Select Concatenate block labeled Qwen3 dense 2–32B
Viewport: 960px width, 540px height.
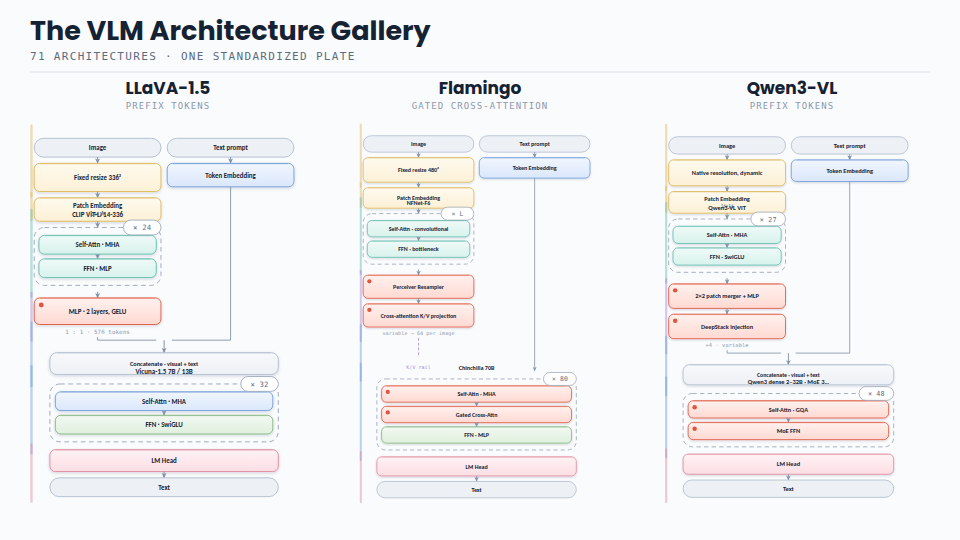point(788,375)
